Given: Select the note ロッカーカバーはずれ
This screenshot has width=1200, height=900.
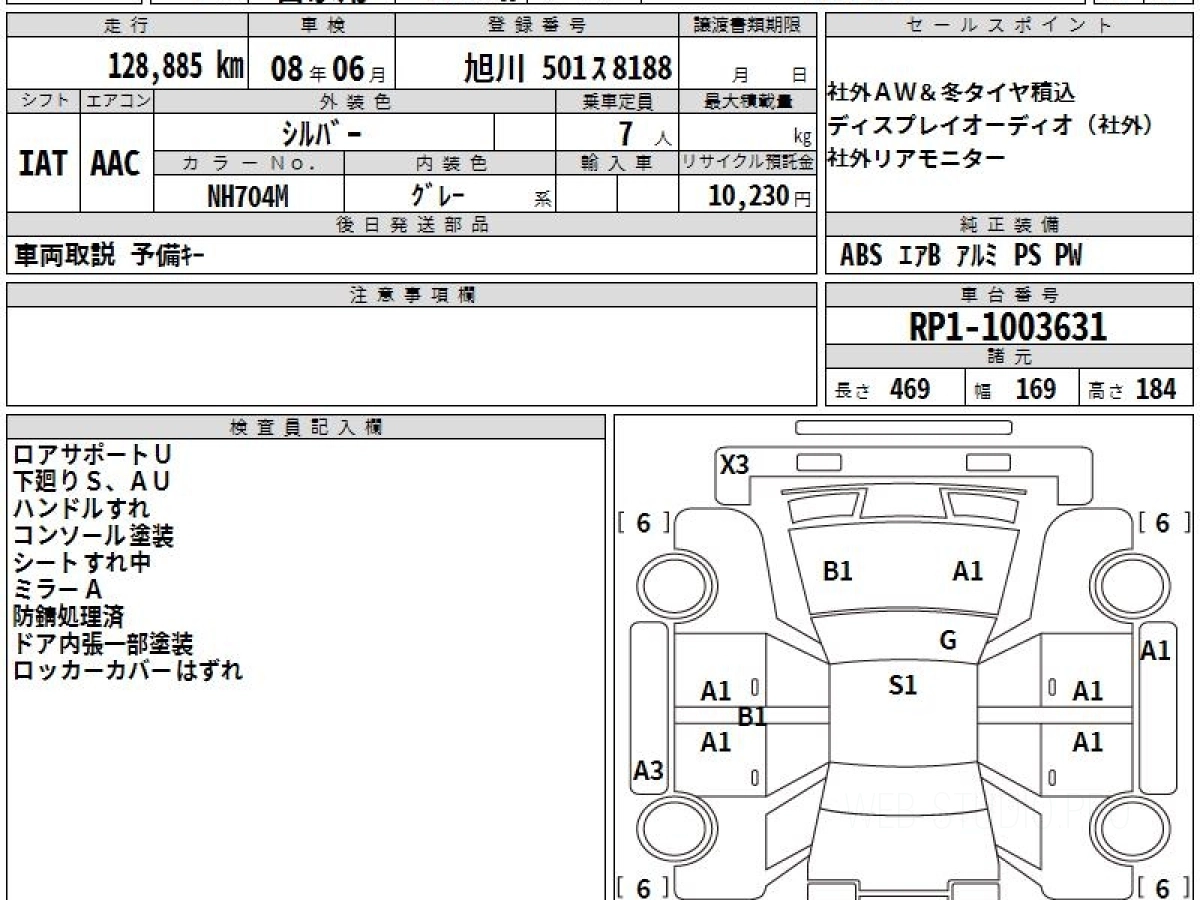Looking at the screenshot, I should [x=128, y=670].
